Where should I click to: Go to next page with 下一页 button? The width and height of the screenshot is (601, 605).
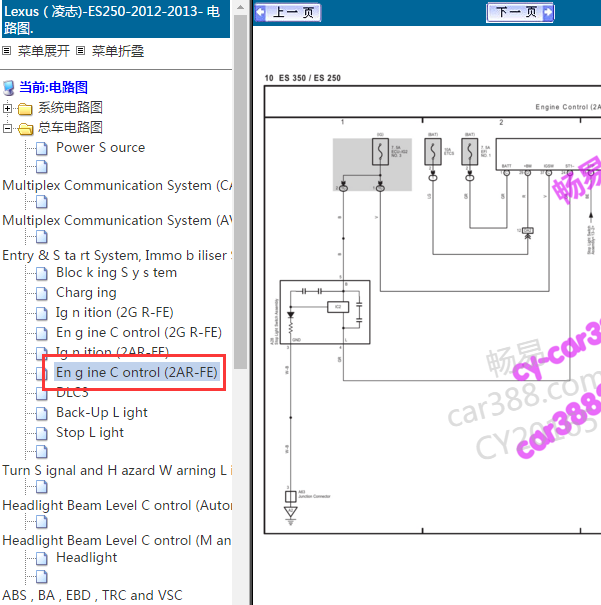point(520,12)
